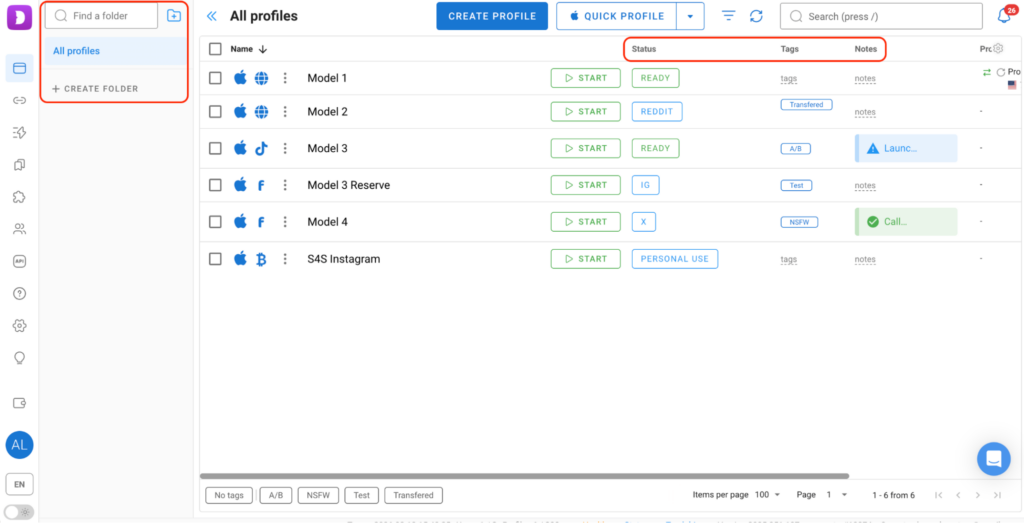Open the Launc... note on Model 3
Screen dimensions: 1024x523
[x=906, y=148]
